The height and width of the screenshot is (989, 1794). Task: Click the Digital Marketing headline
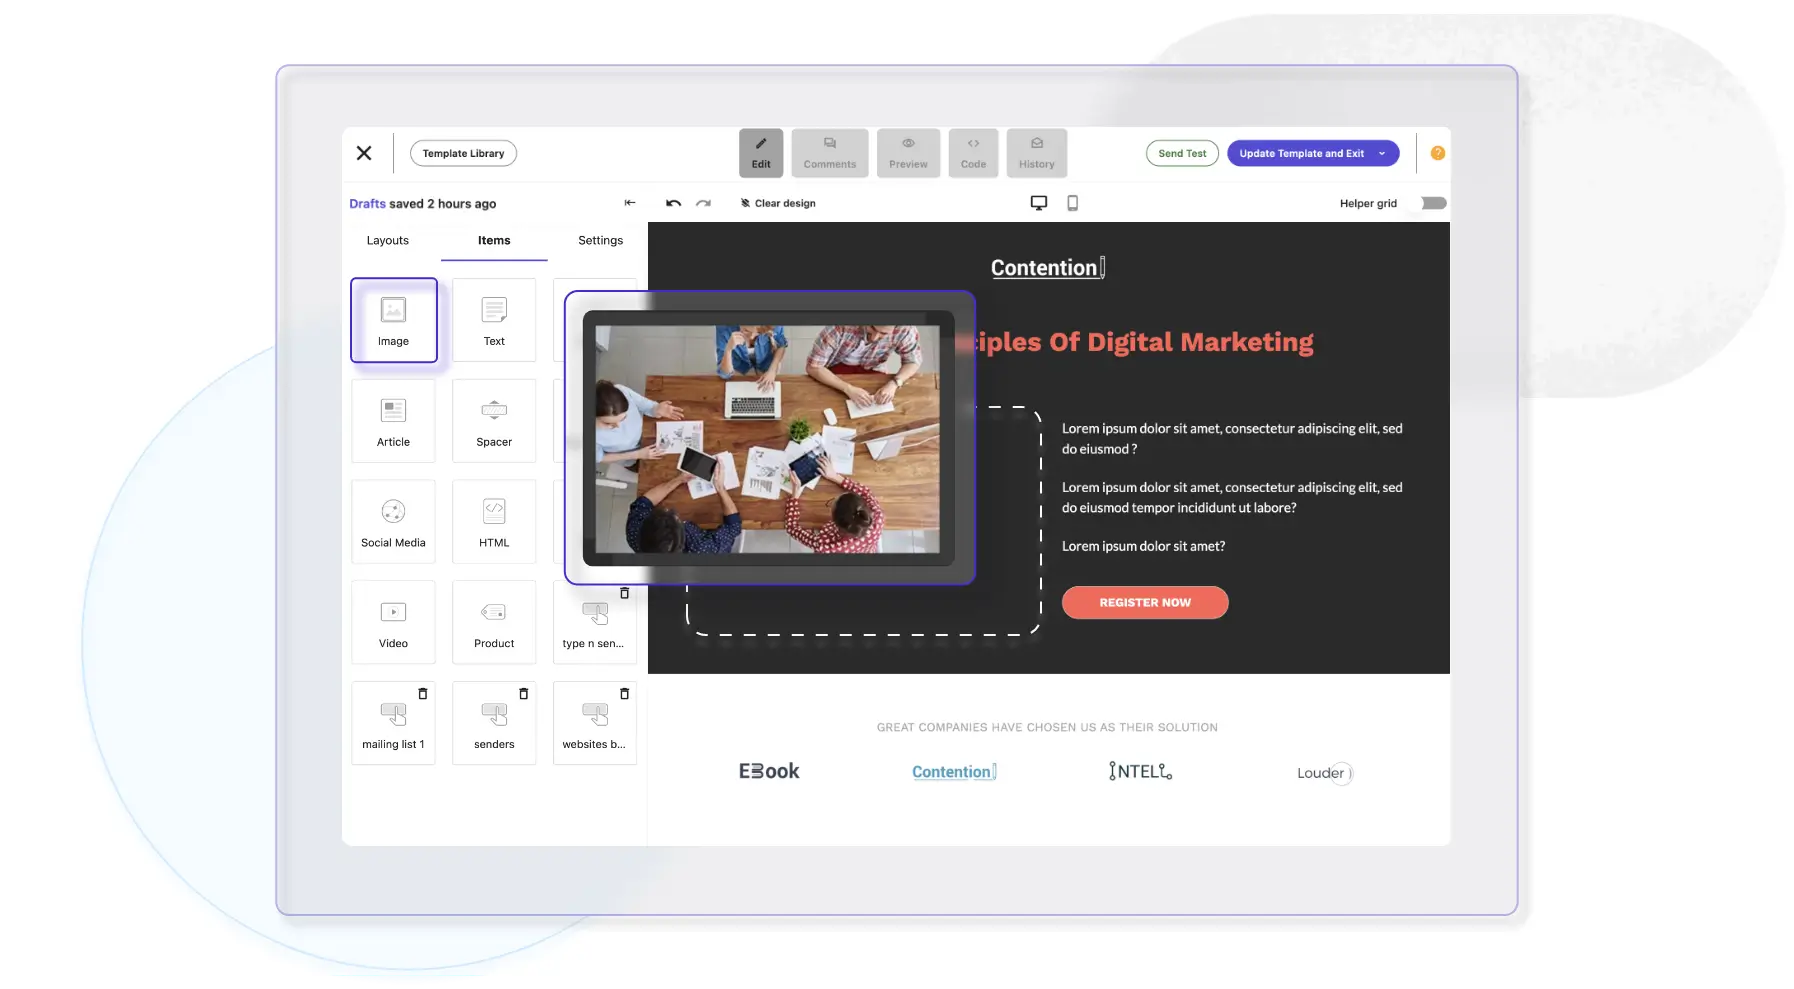(1138, 342)
